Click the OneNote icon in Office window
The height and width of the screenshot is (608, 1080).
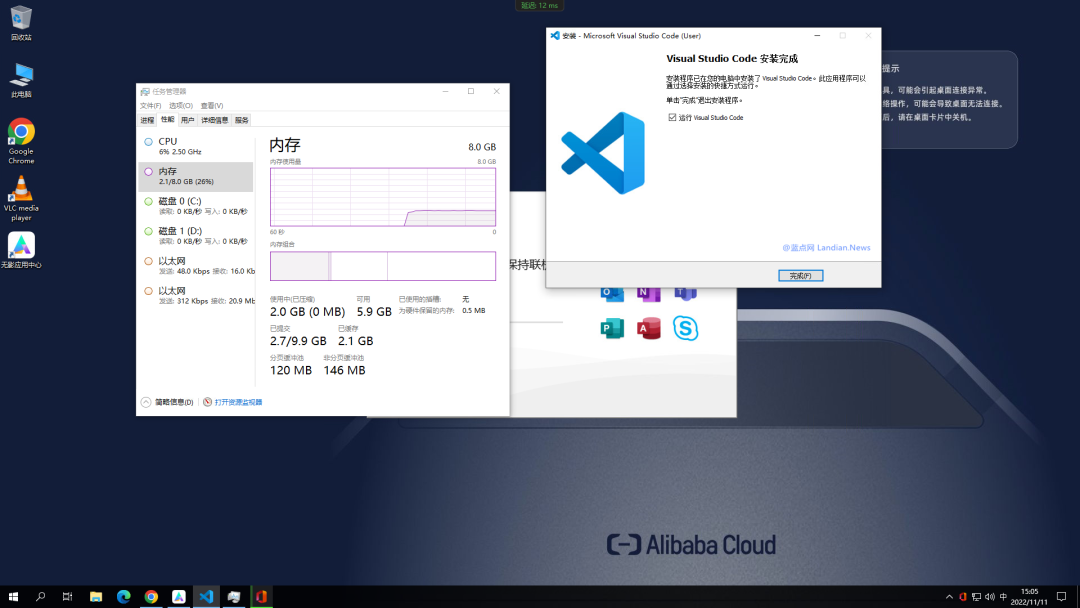(x=648, y=293)
